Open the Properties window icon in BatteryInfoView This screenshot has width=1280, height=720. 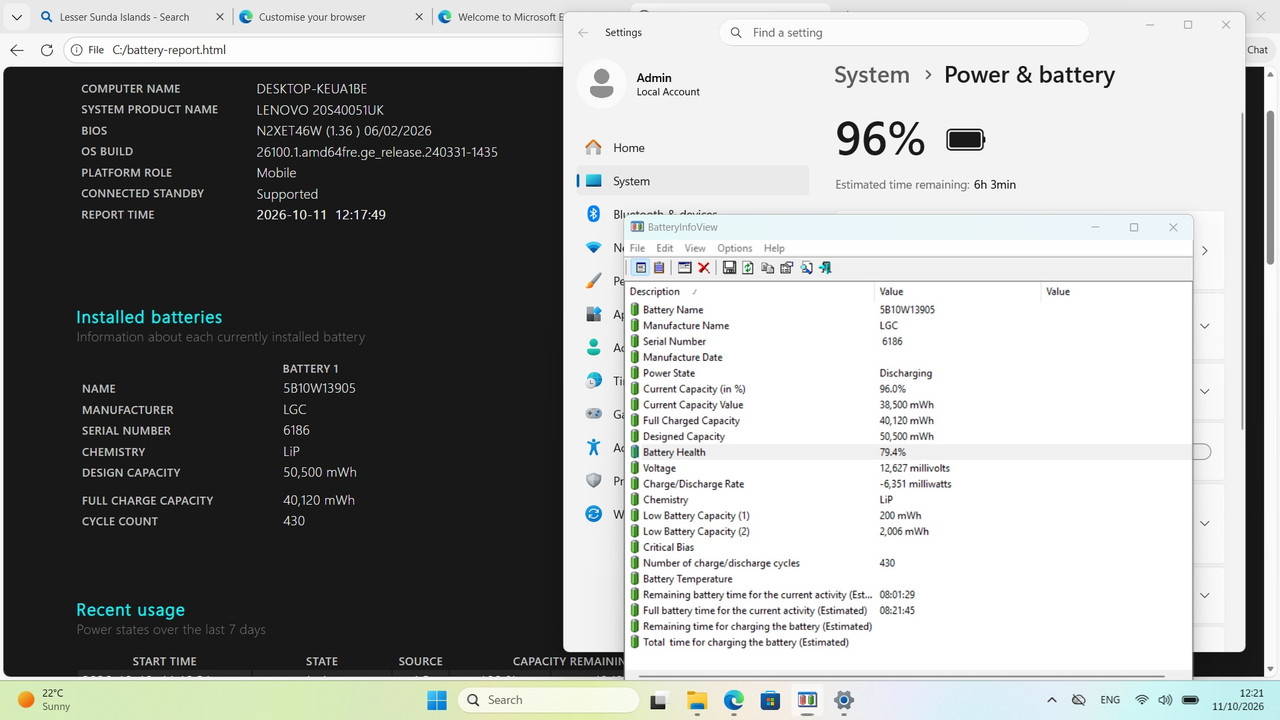click(685, 267)
